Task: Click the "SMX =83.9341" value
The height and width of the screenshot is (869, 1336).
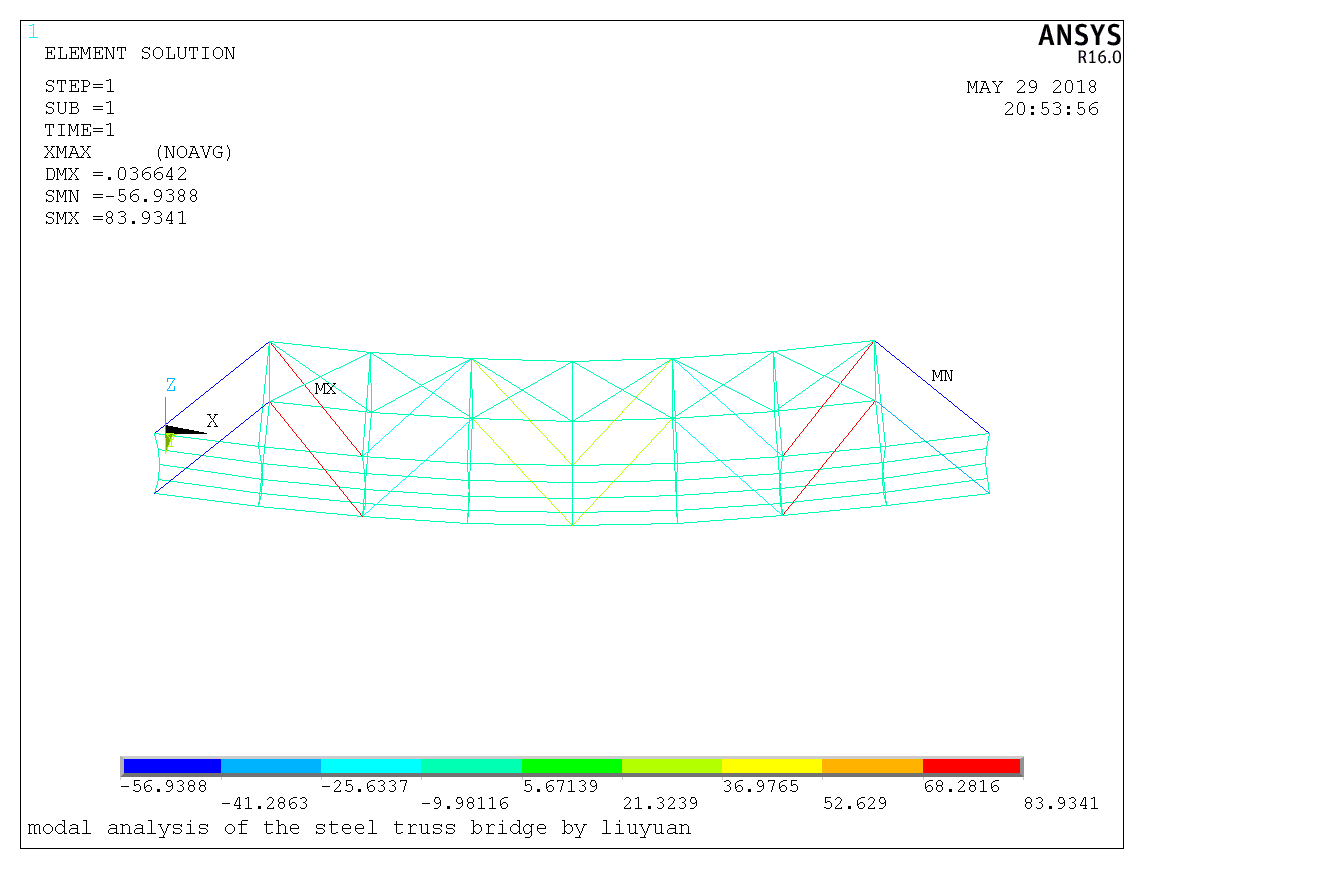Action: (116, 218)
